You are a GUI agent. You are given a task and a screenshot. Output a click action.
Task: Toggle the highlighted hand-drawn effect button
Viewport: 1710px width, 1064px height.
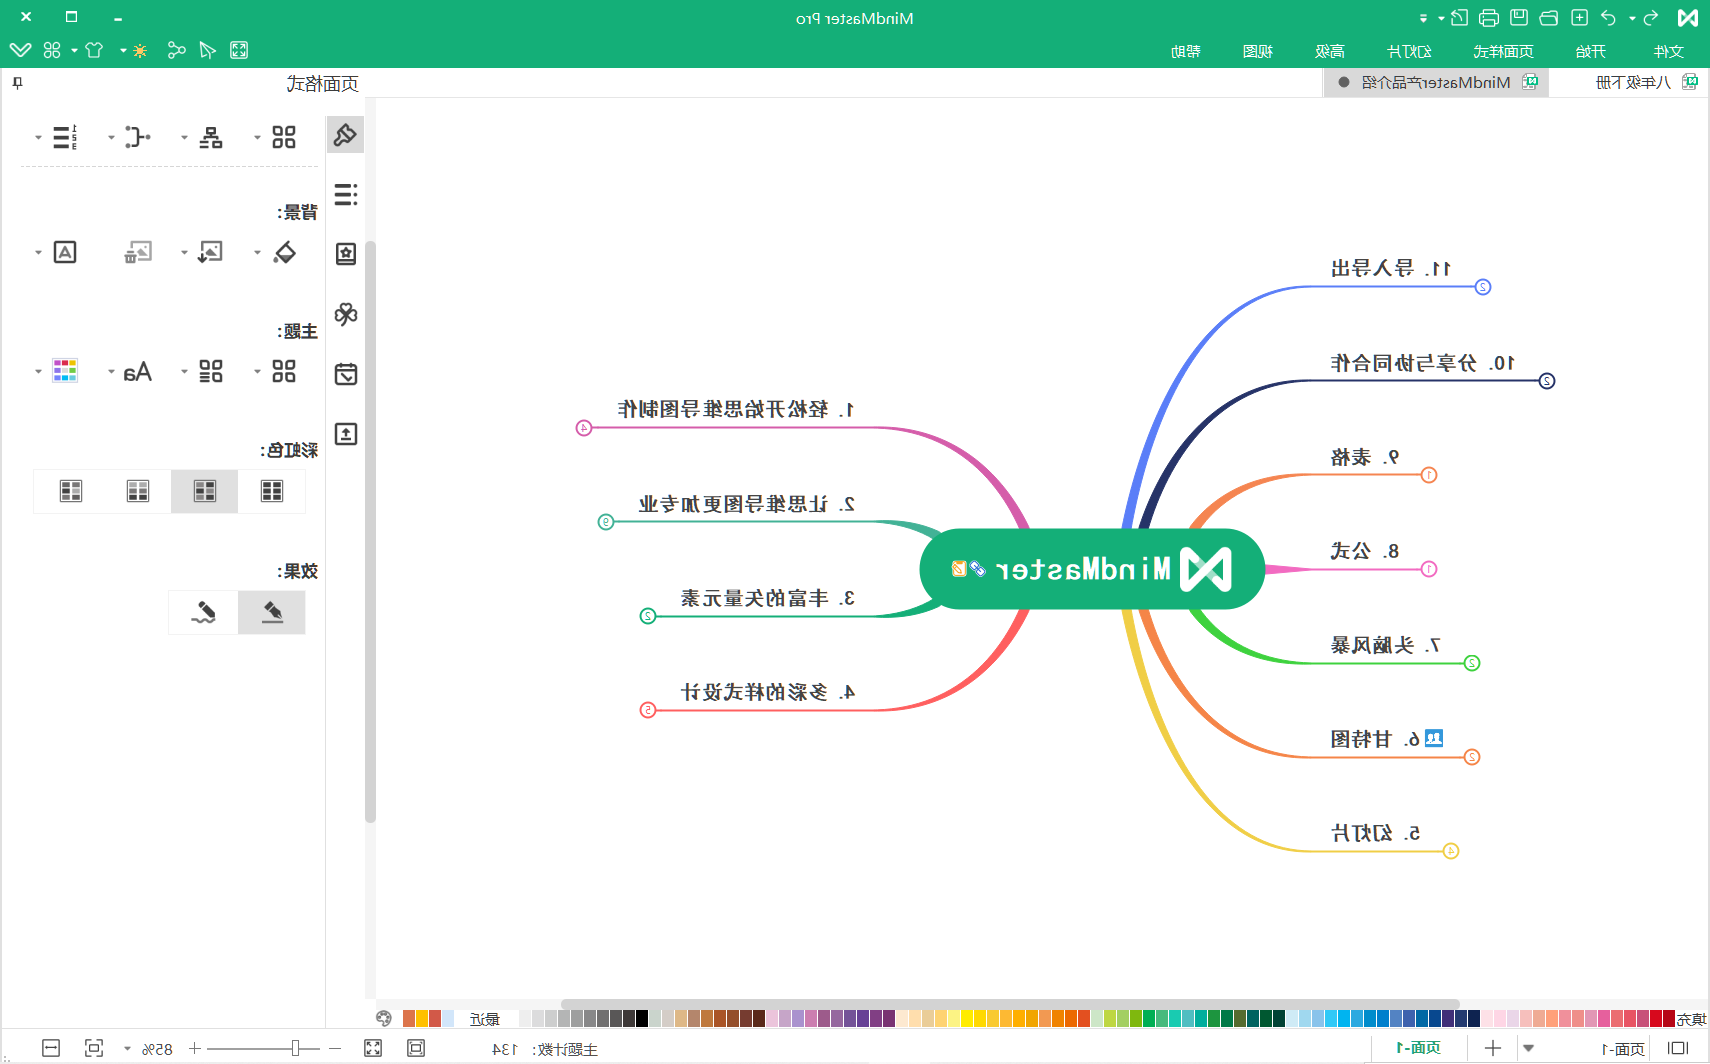click(272, 612)
